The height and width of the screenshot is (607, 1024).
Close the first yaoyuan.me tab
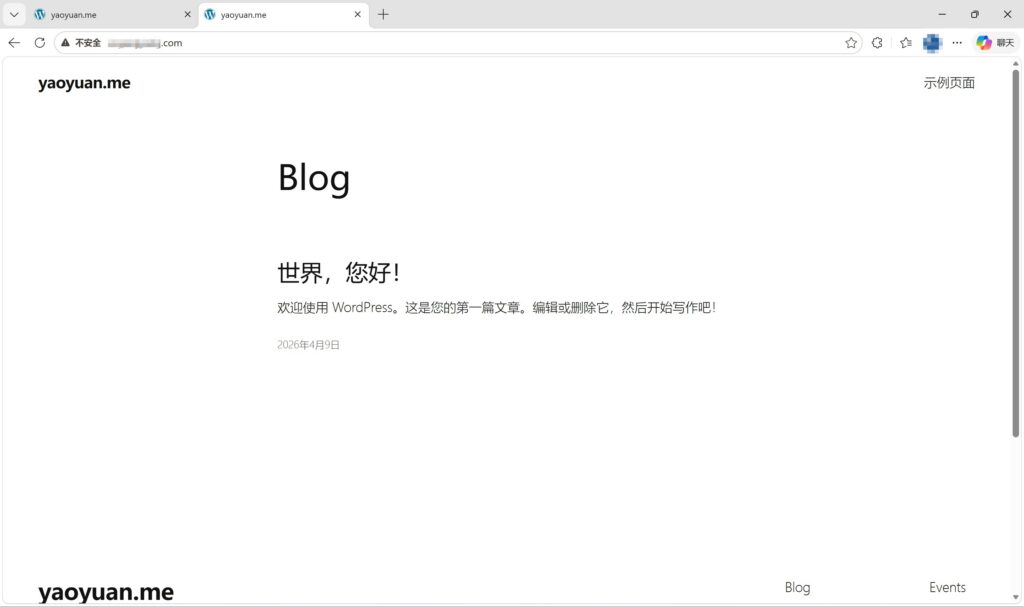(187, 15)
